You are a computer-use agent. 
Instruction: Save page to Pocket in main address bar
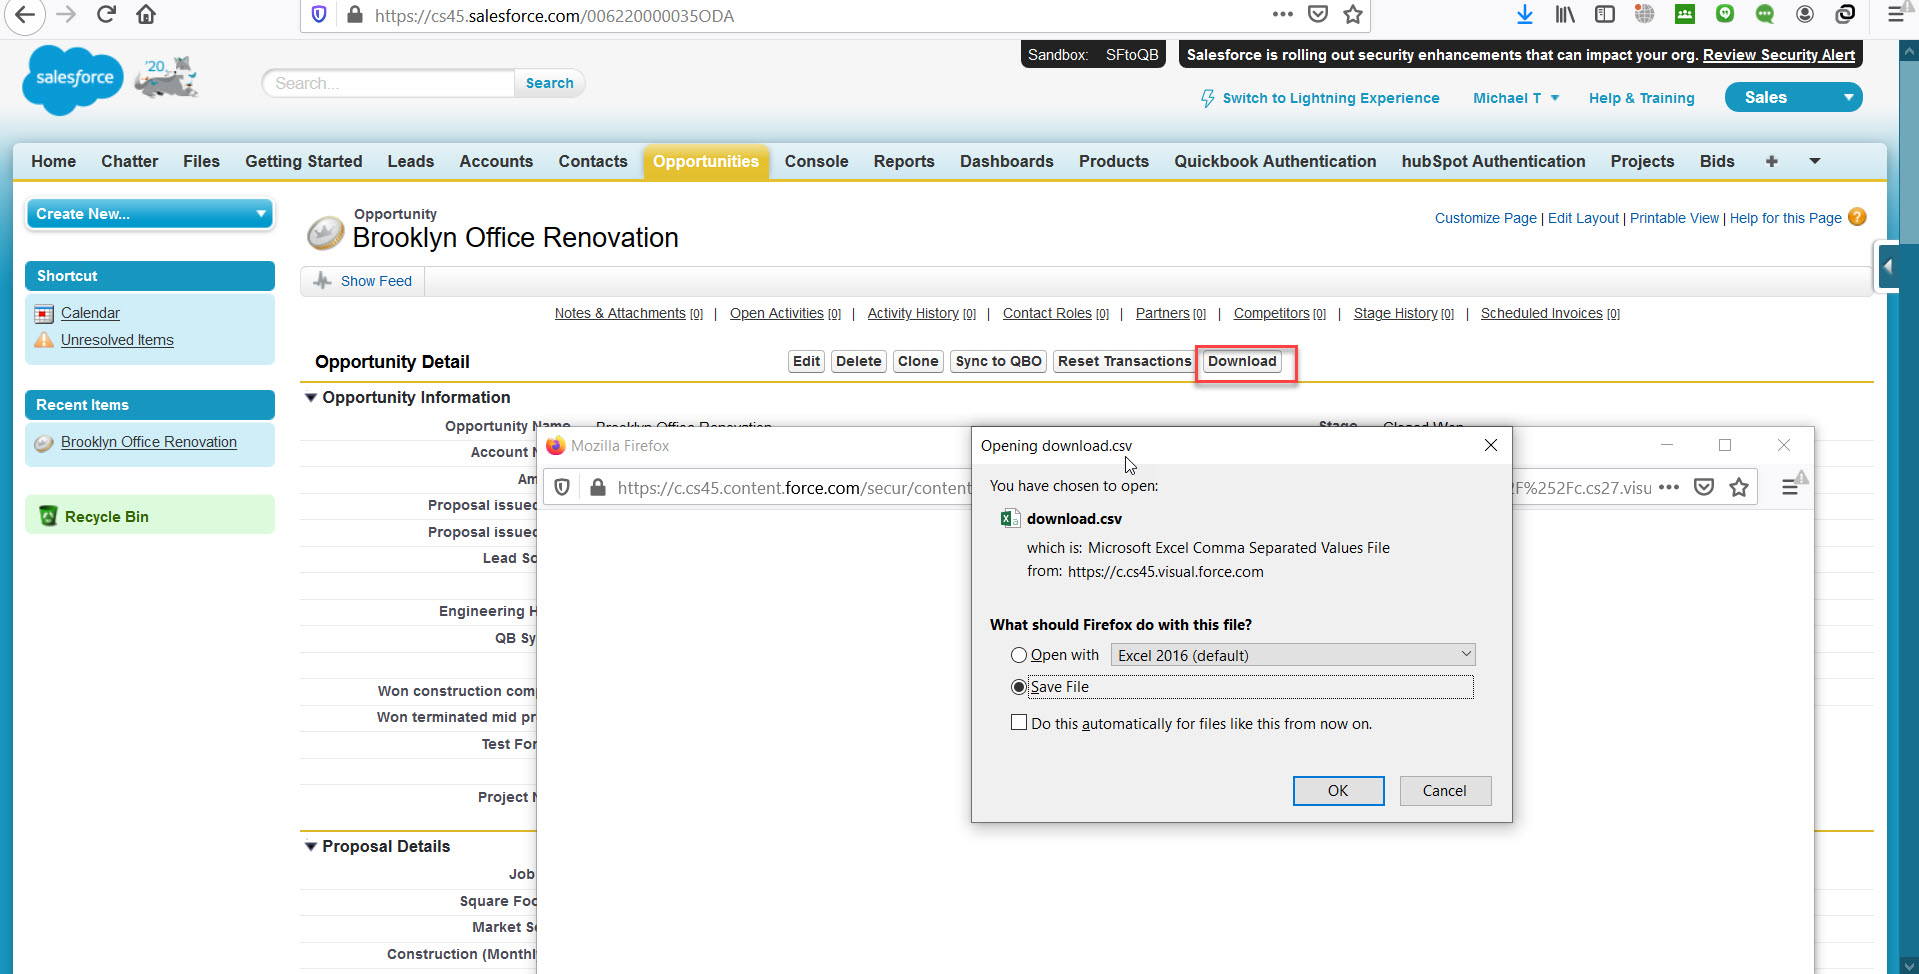click(x=1318, y=15)
